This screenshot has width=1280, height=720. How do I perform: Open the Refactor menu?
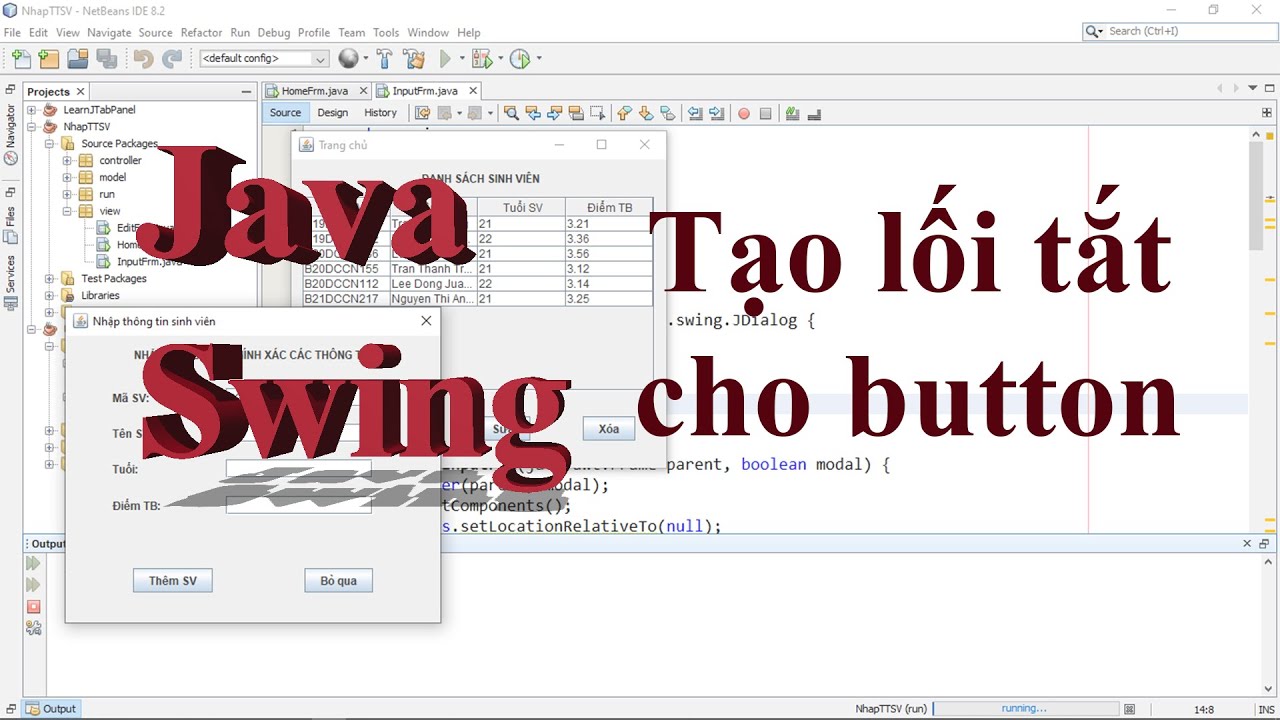click(202, 33)
